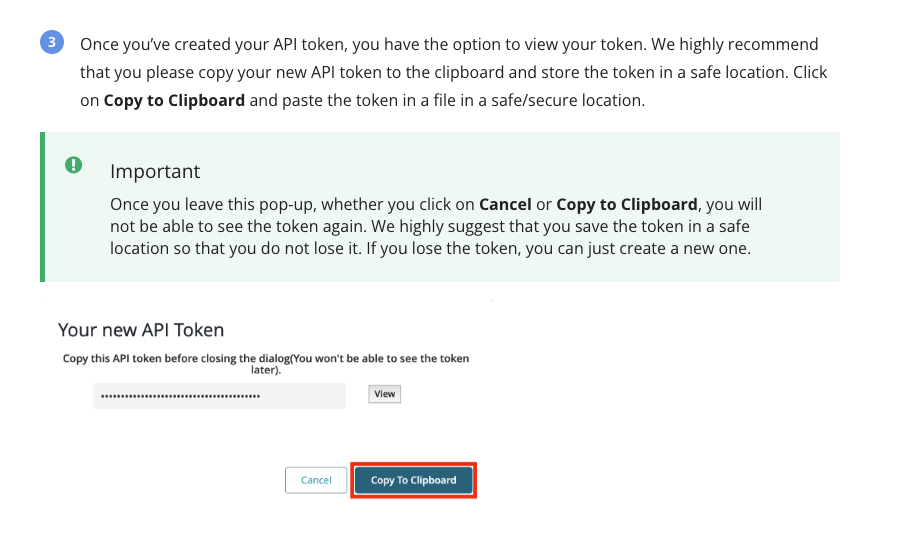Click bold 'Cancel' word in the Important note

(x=505, y=205)
